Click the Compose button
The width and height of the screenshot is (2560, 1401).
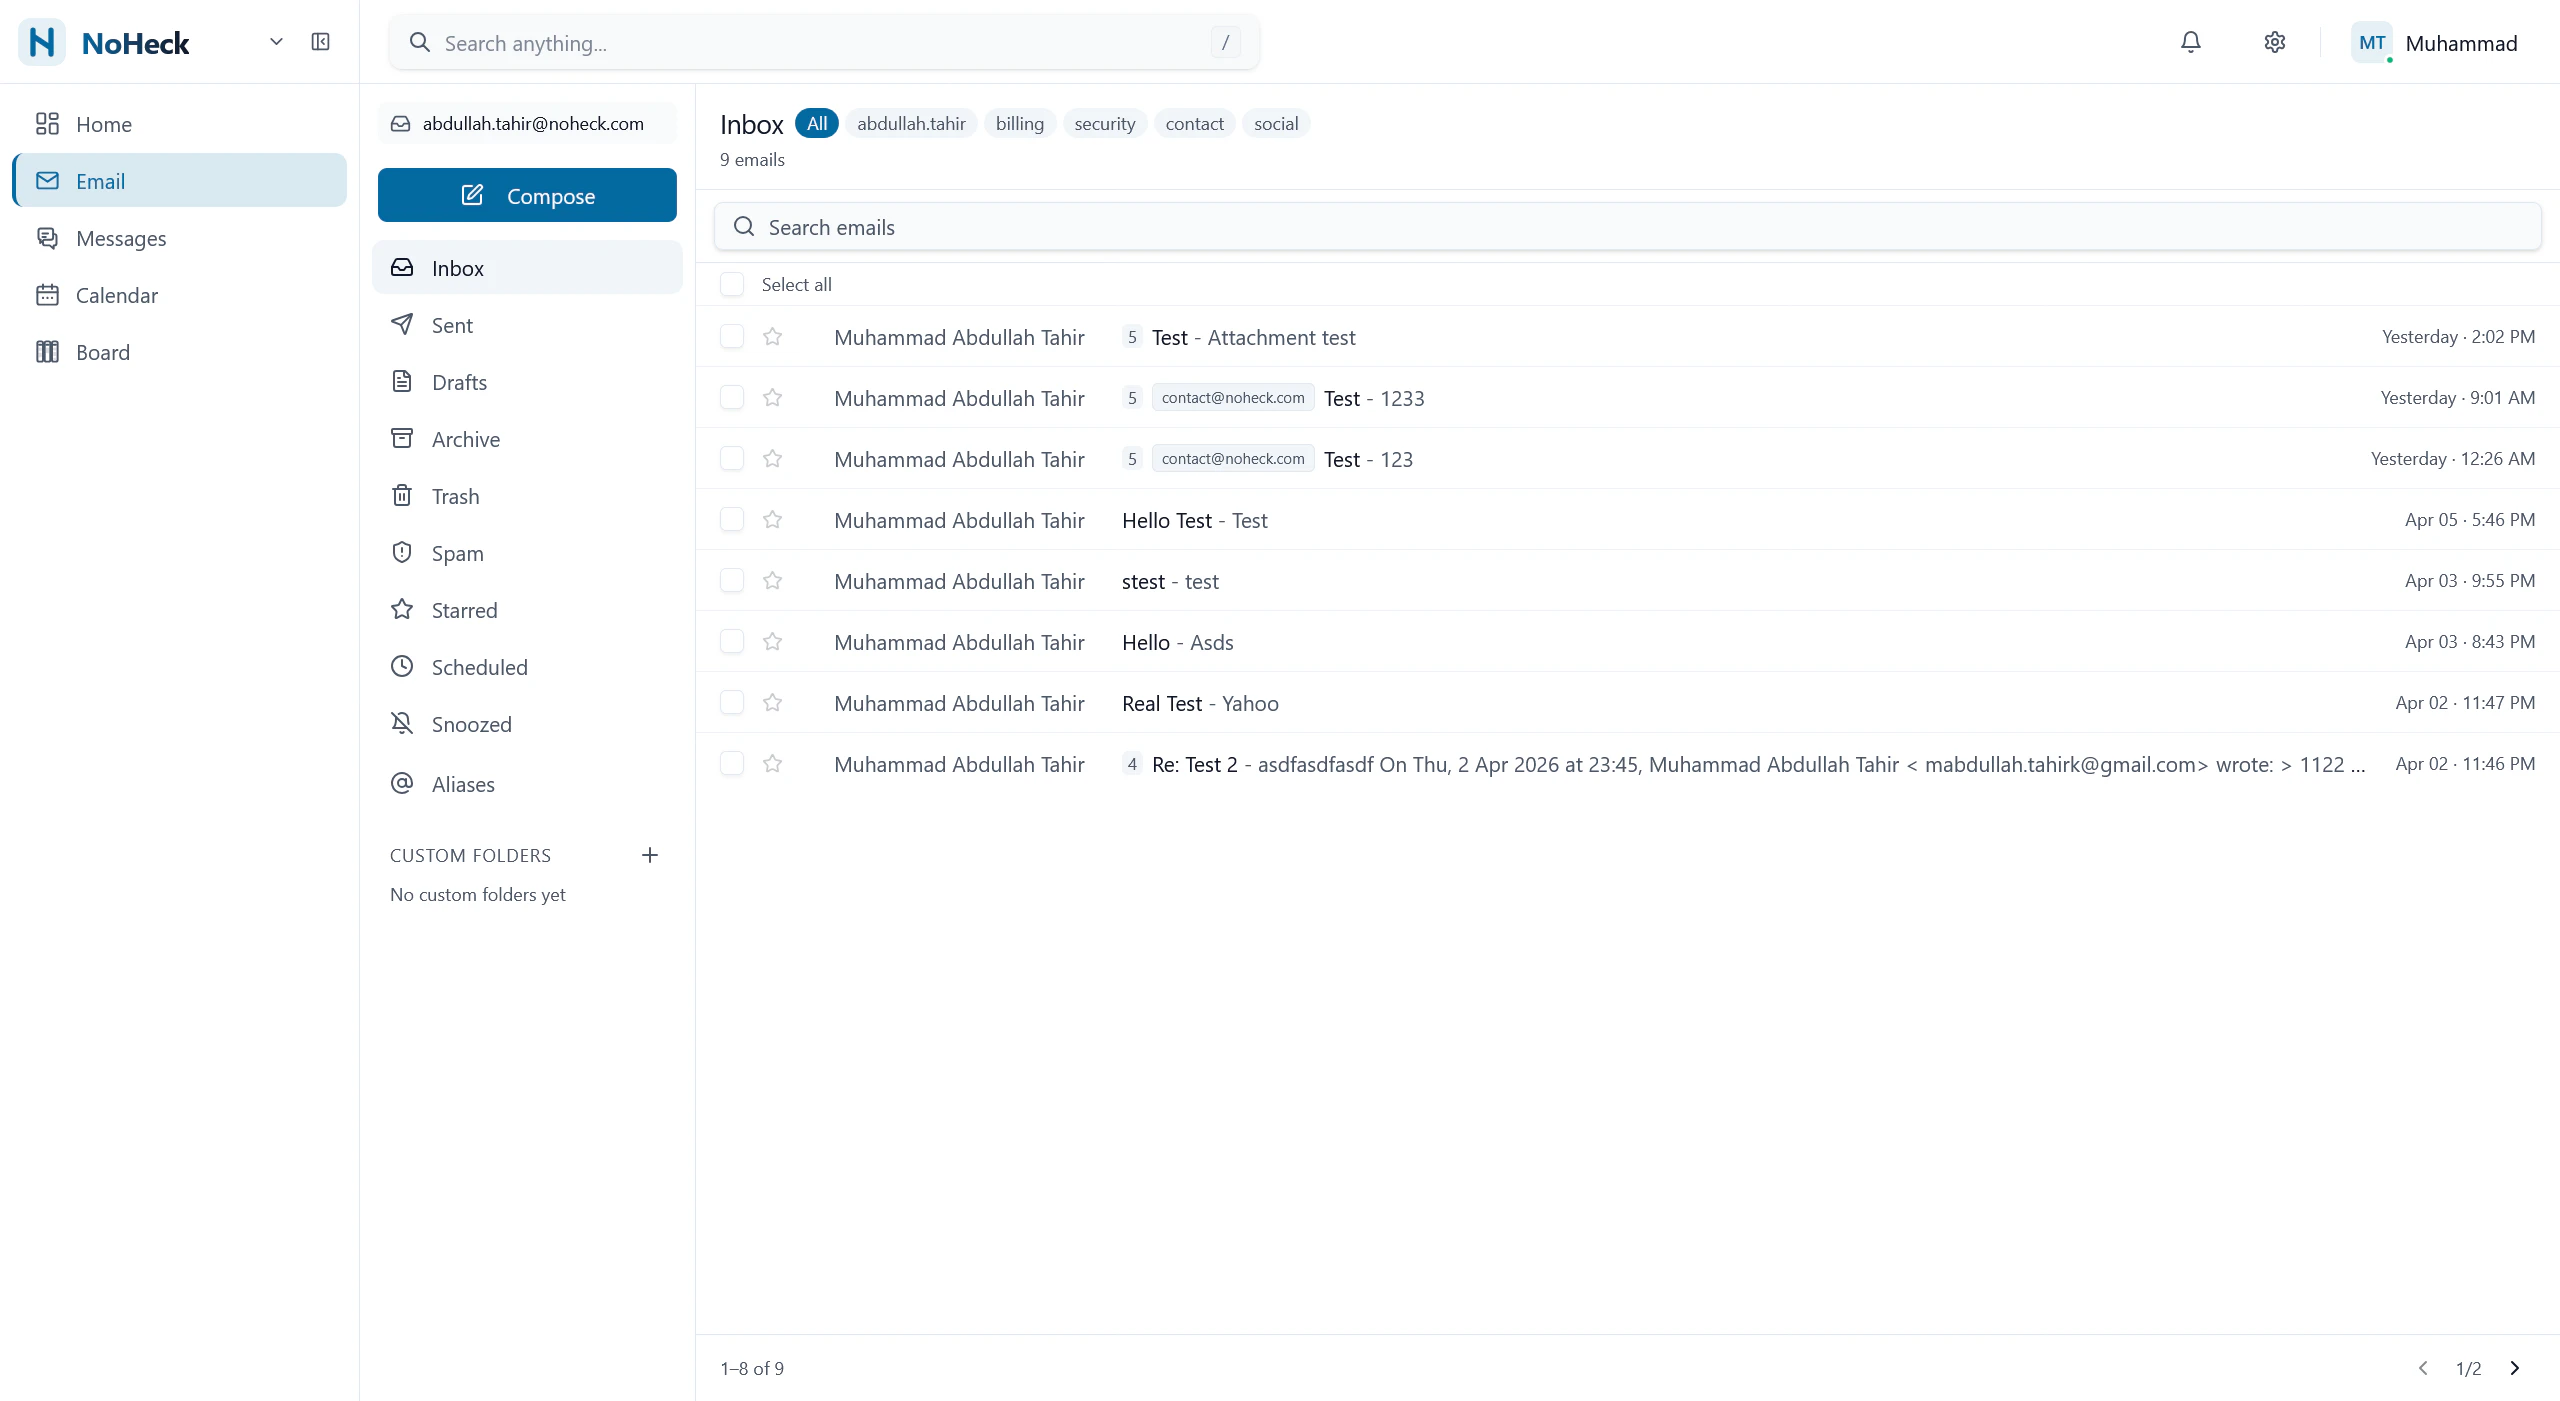[x=527, y=195]
